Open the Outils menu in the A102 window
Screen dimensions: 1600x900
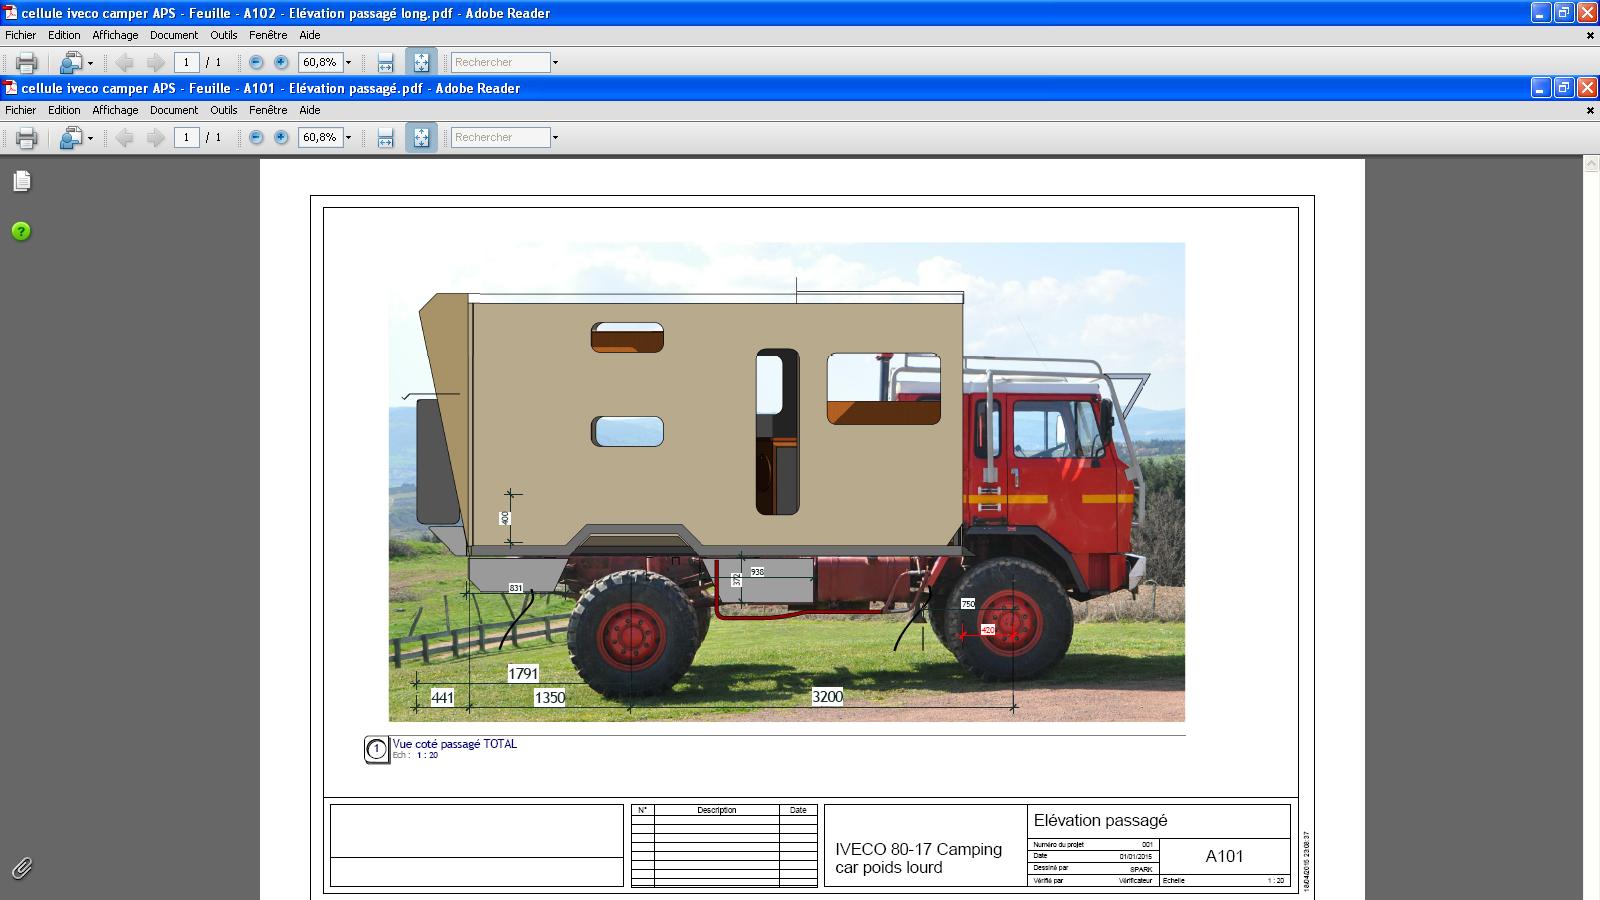coord(223,35)
